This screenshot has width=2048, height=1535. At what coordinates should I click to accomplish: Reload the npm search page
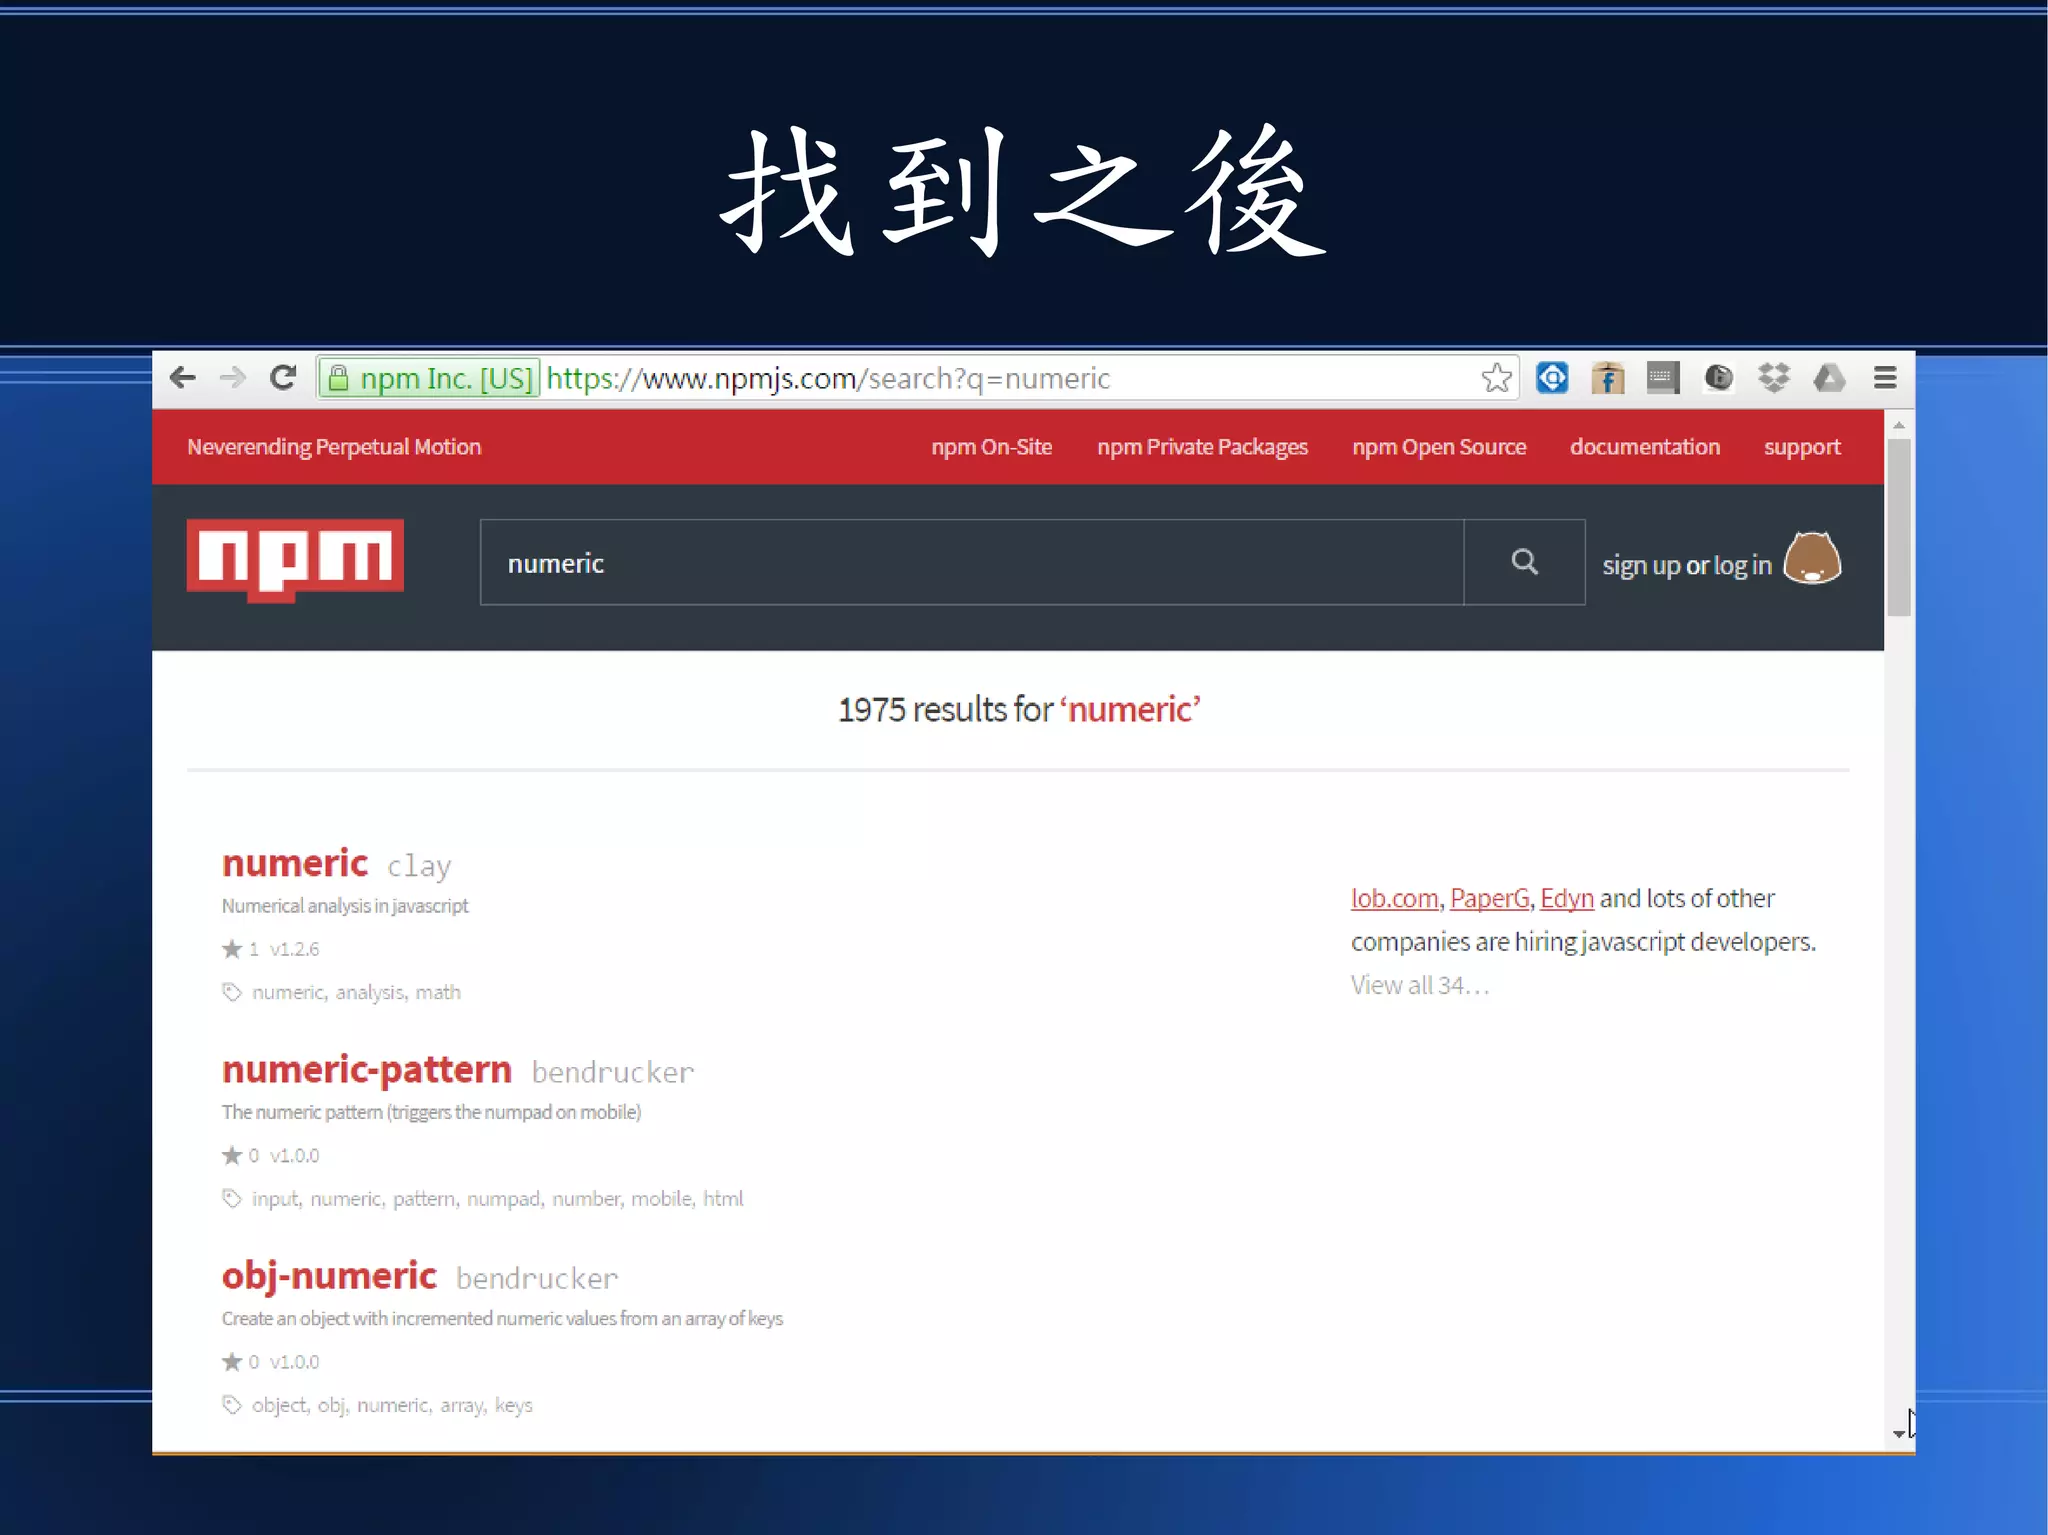pos(283,377)
